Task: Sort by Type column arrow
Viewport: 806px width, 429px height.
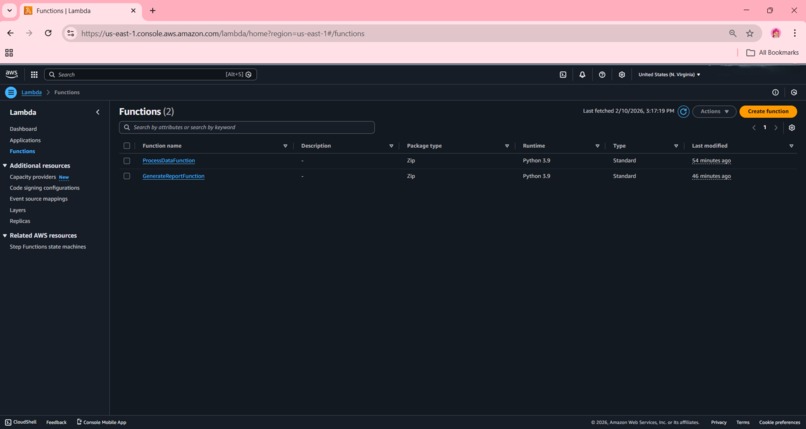Action: [x=676, y=146]
